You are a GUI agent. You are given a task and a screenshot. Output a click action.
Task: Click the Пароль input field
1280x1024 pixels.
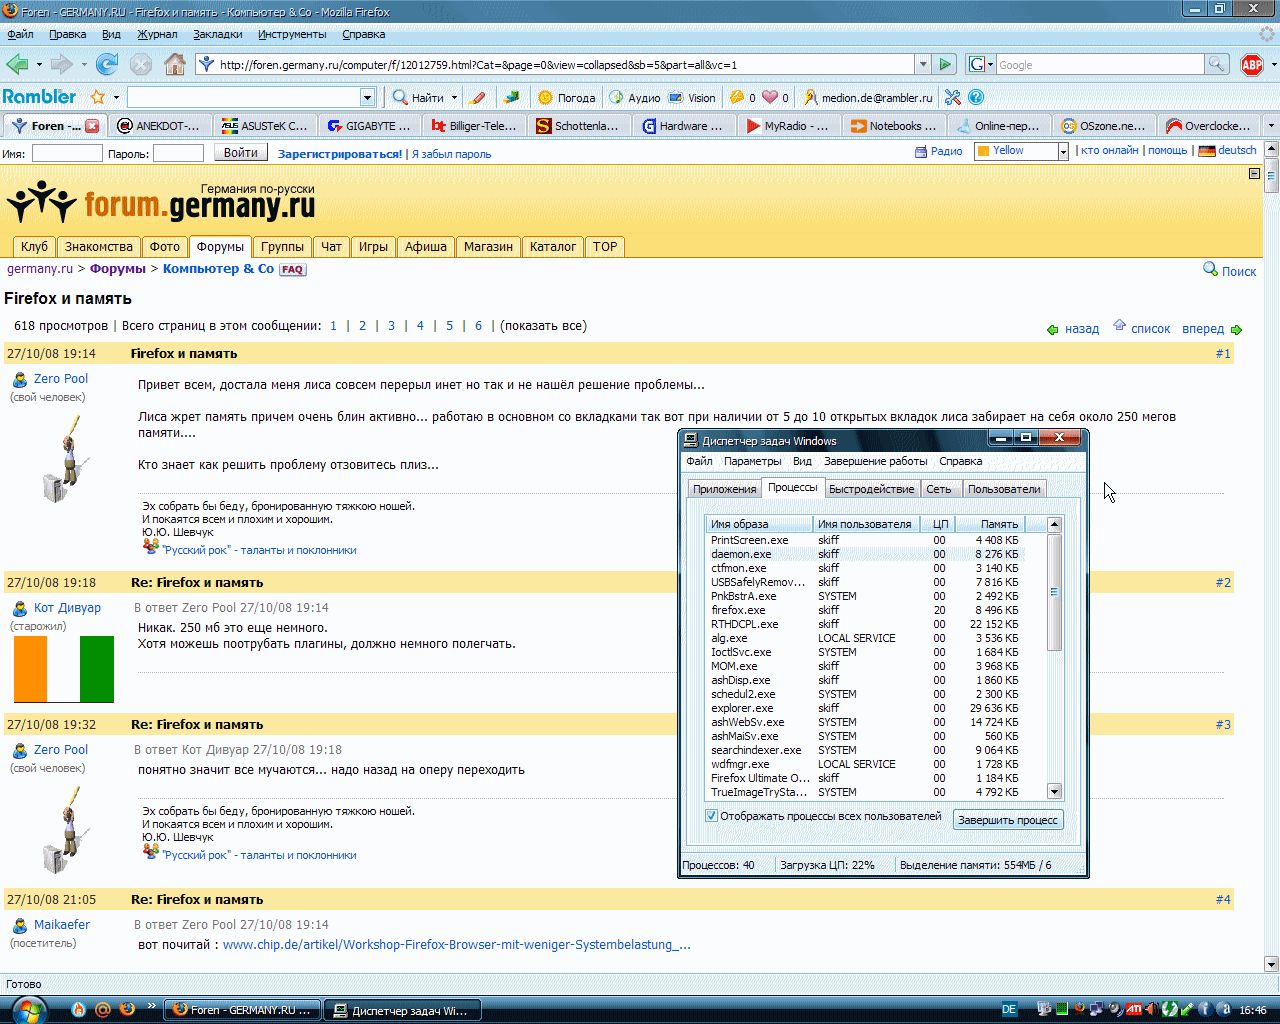[x=179, y=153]
